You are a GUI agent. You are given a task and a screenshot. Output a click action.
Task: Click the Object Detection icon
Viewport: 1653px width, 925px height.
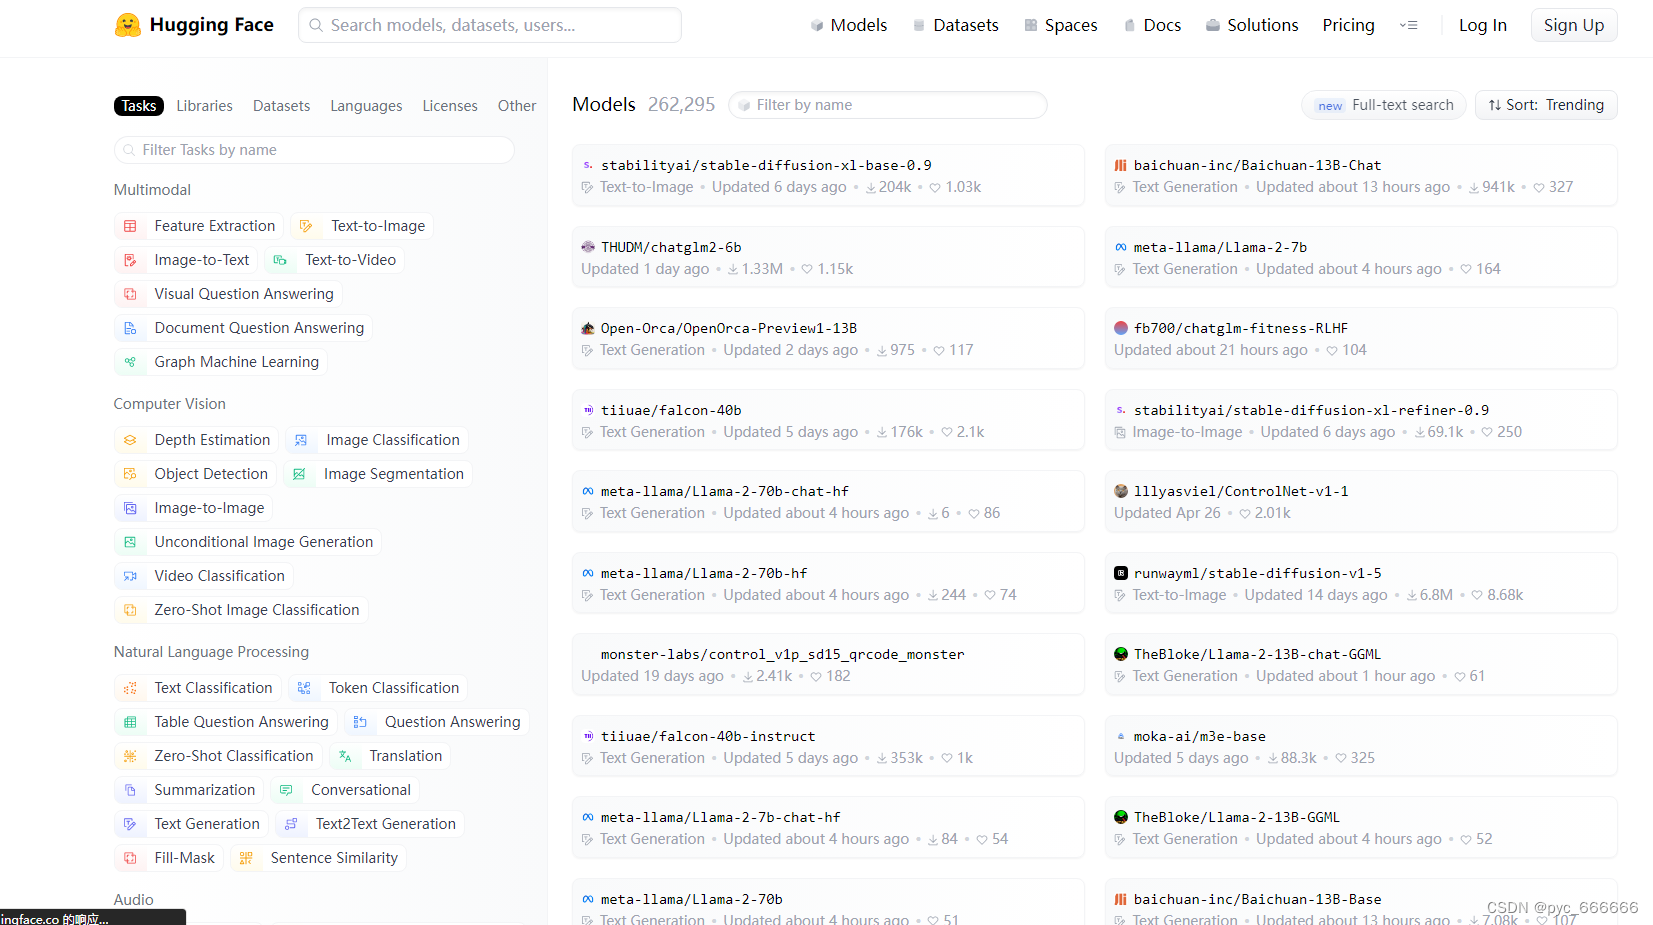coord(130,474)
